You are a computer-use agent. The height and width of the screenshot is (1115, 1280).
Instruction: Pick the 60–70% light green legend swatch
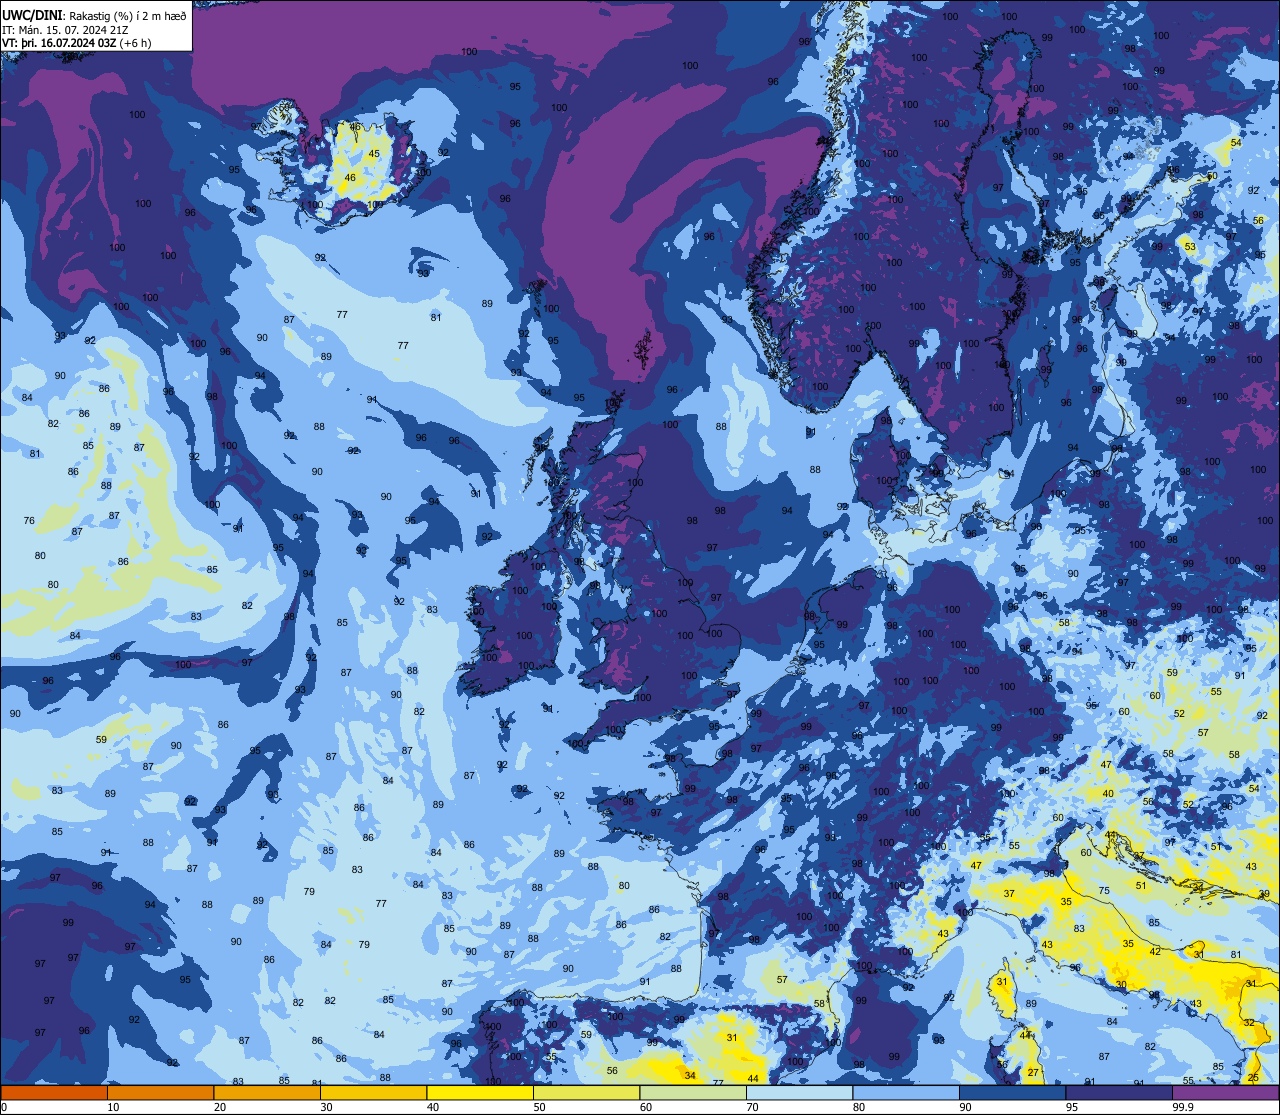pyautogui.click(x=693, y=1093)
